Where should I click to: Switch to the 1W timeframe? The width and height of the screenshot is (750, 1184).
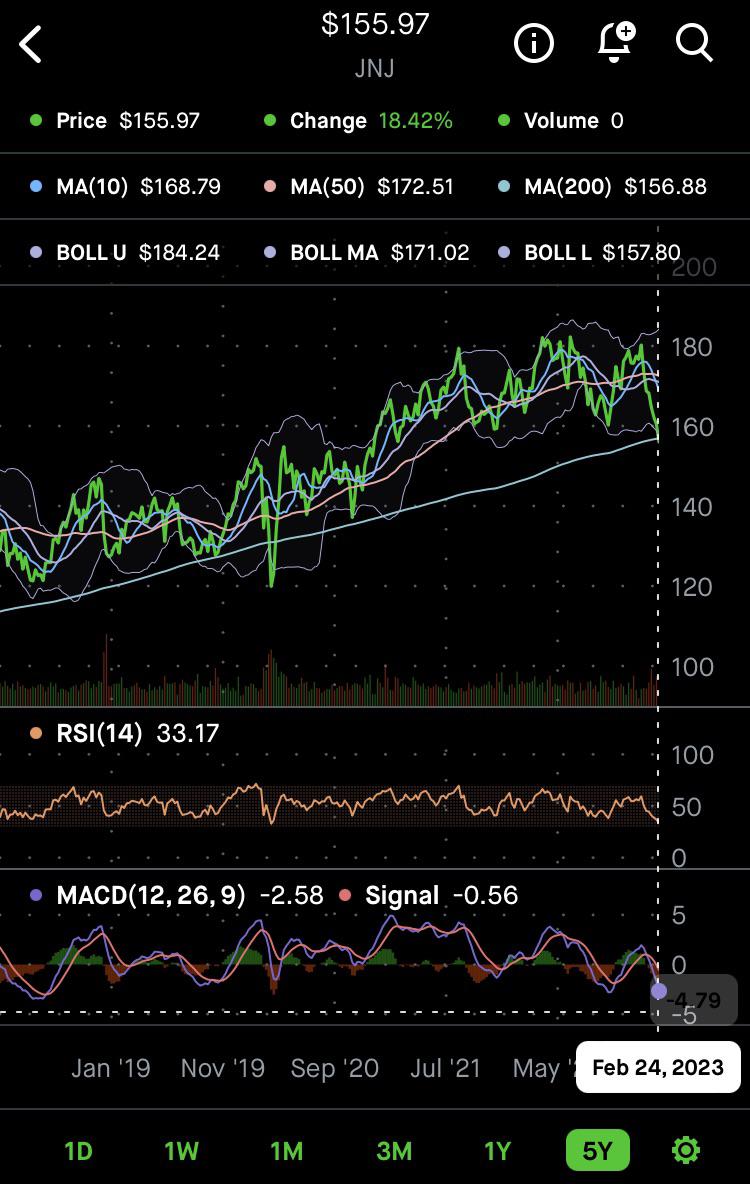click(x=181, y=1151)
